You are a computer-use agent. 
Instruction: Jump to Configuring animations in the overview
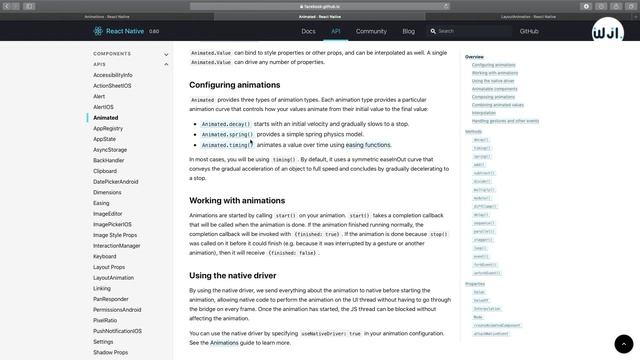coord(493,65)
